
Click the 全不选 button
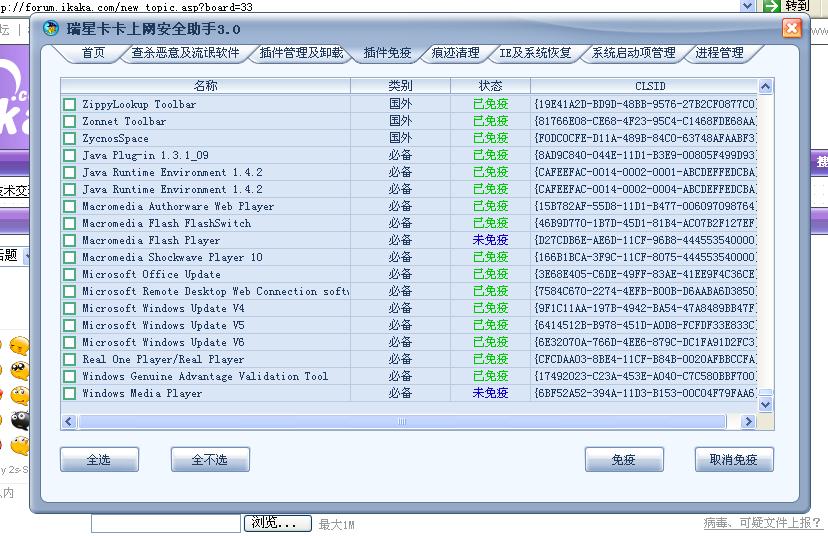(x=210, y=459)
